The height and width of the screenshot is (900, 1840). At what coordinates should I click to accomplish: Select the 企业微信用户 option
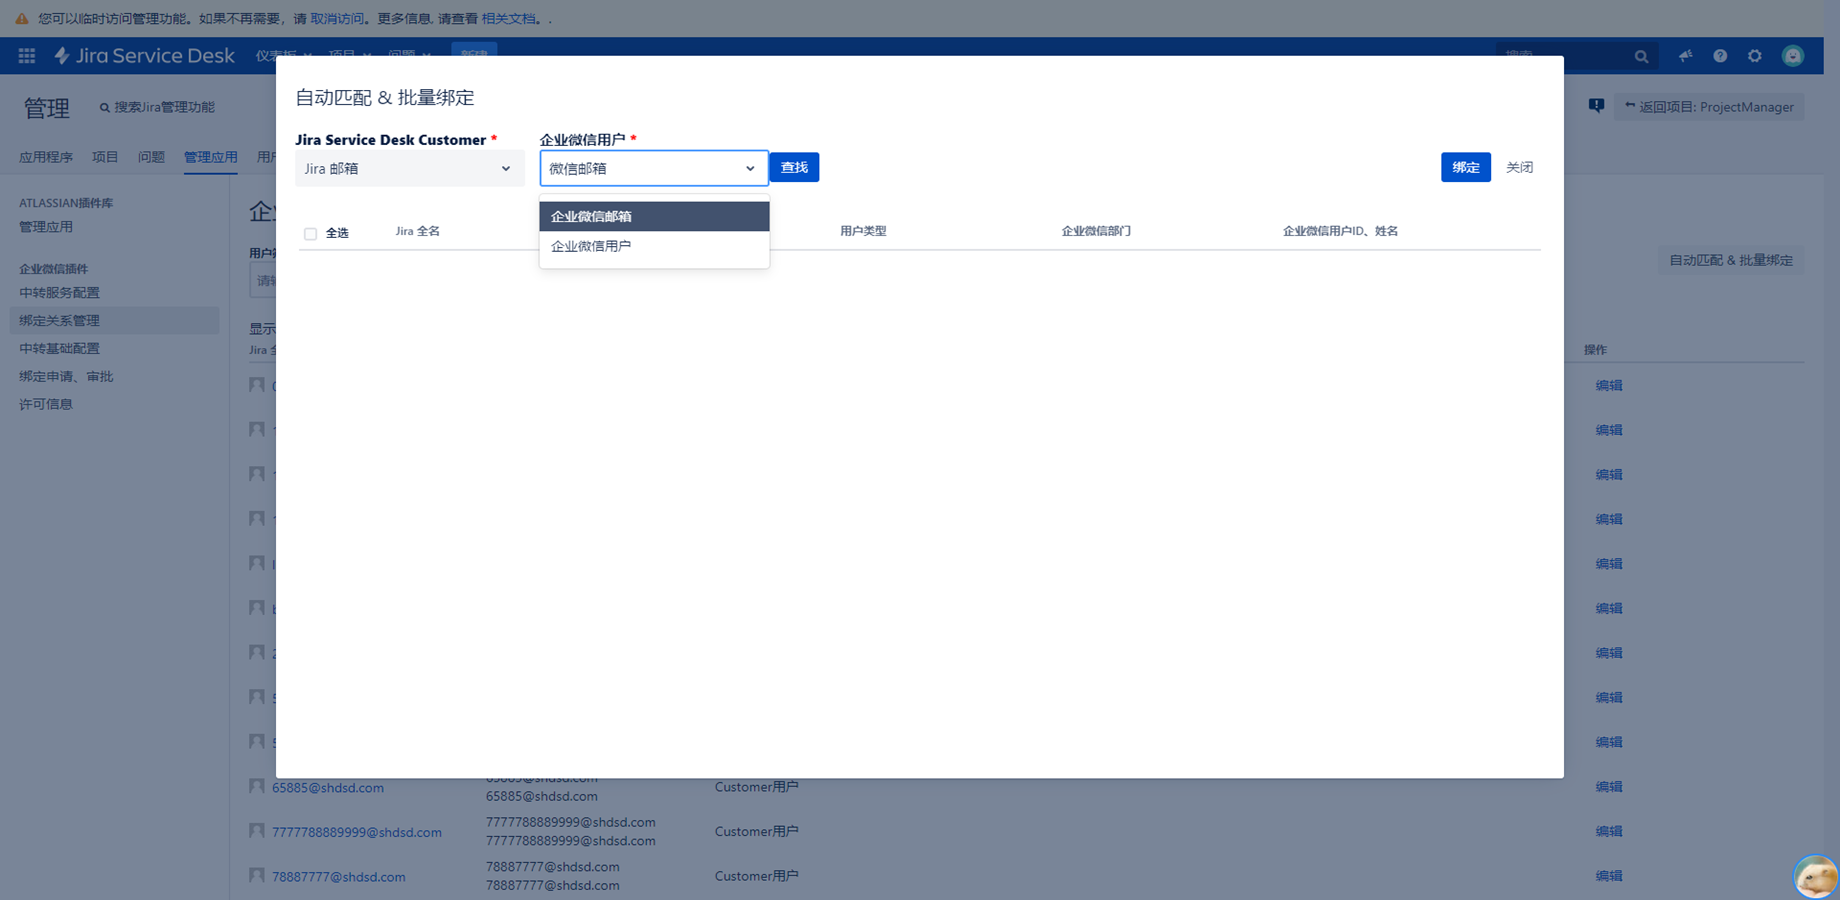coord(654,246)
